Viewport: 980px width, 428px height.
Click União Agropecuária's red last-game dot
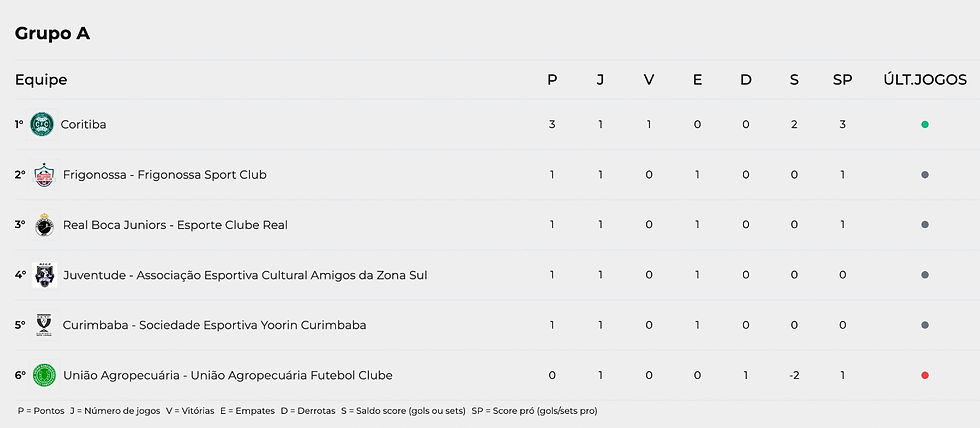[x=925, y=376]
